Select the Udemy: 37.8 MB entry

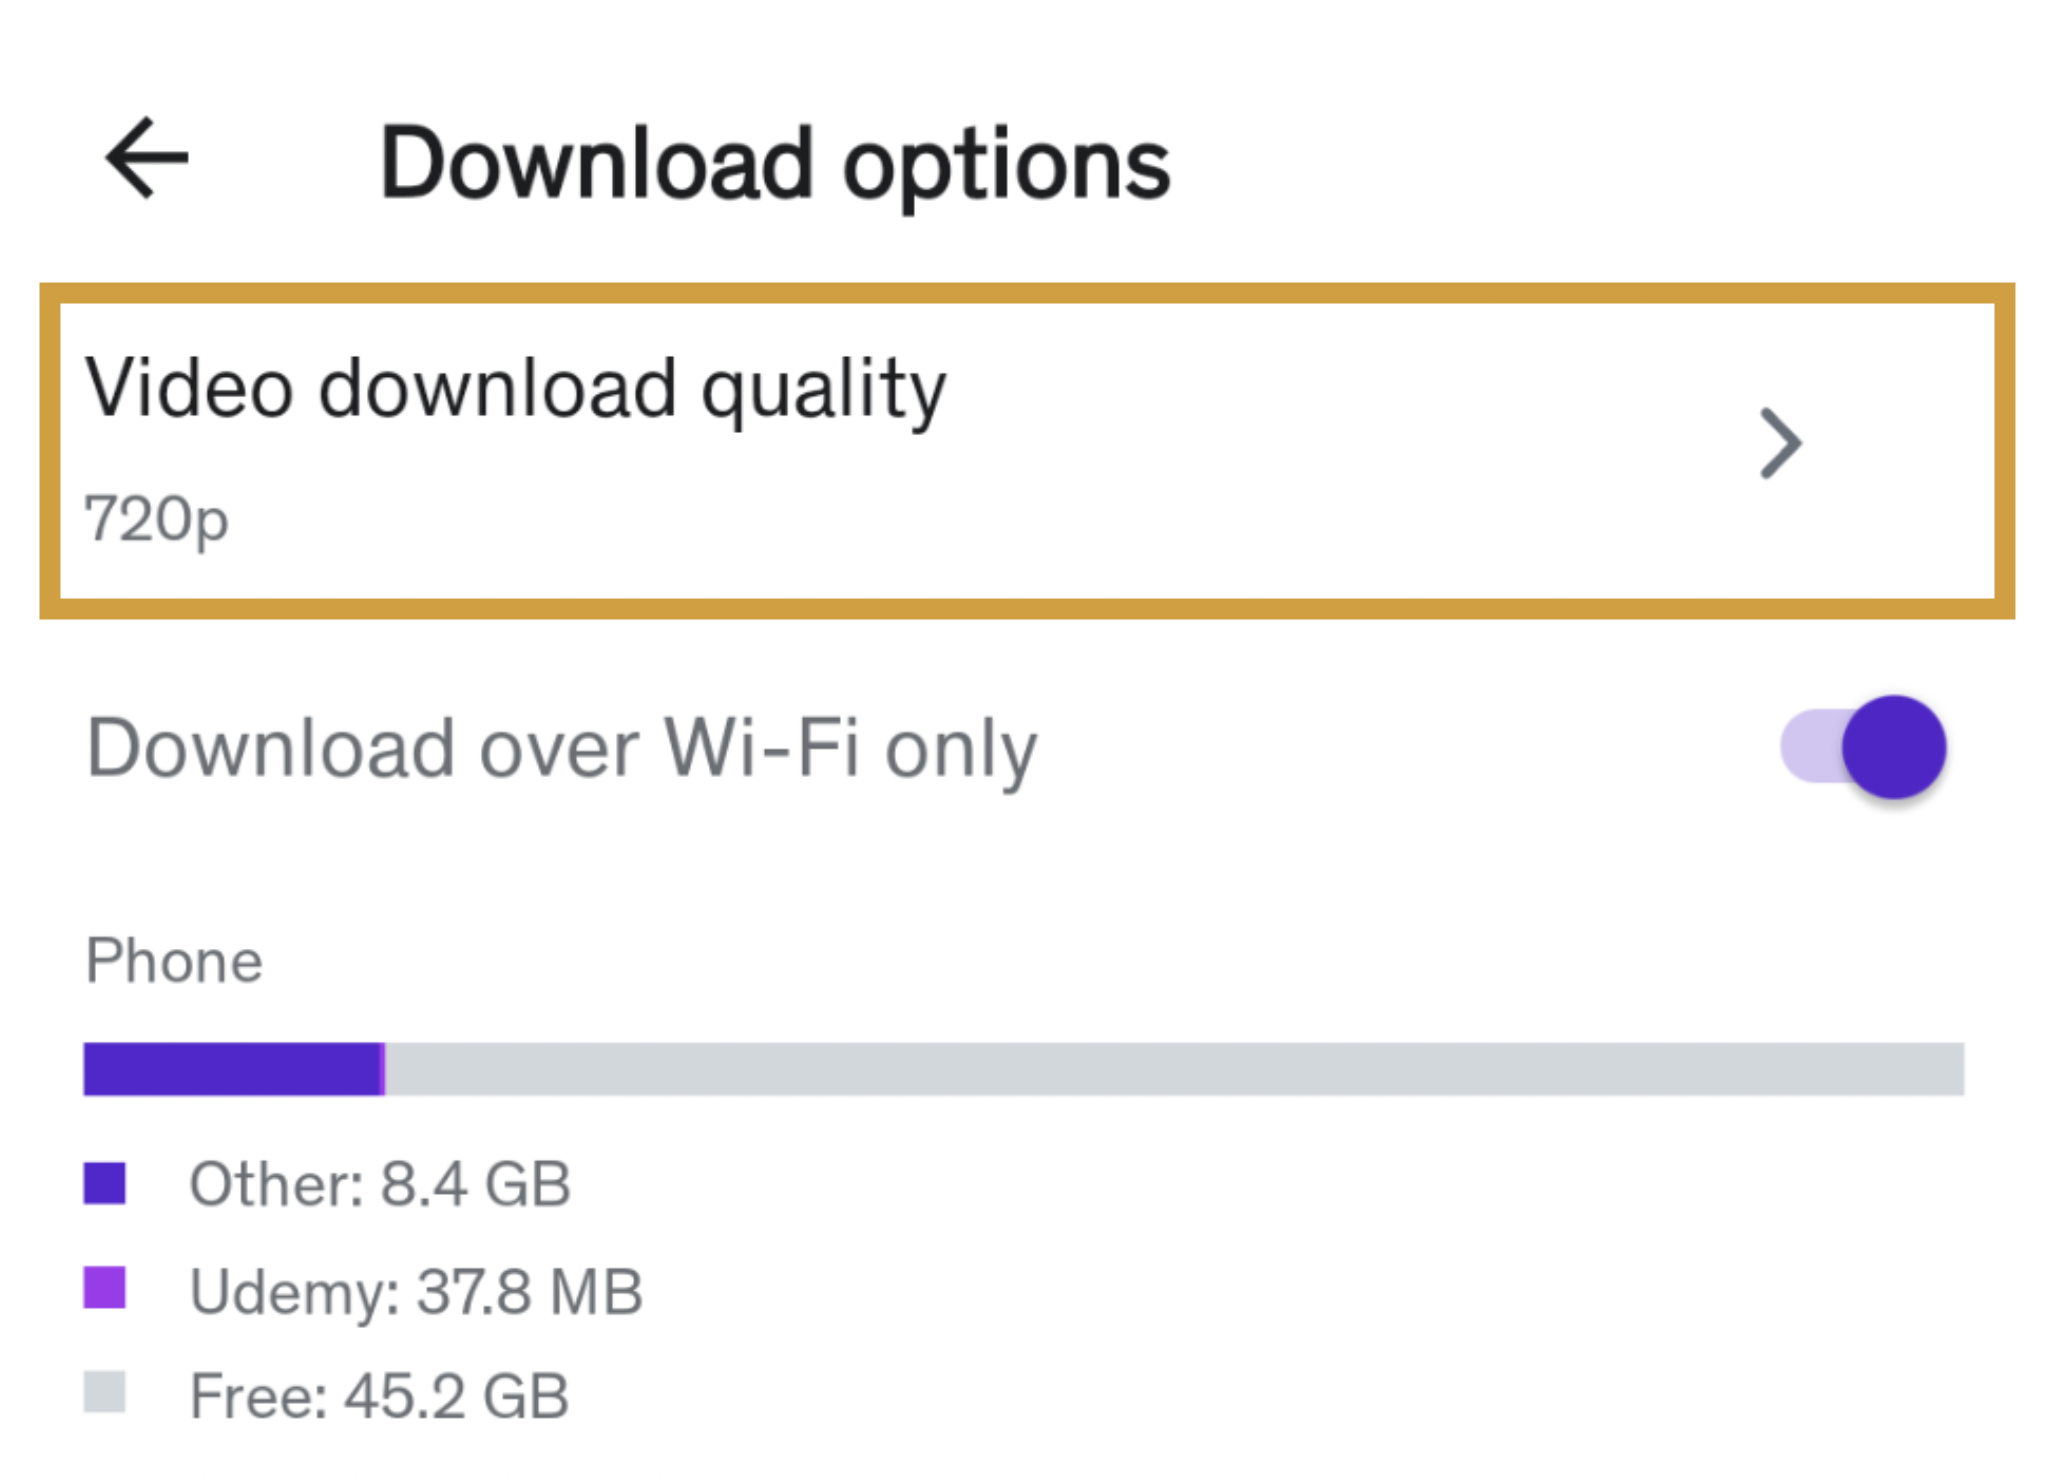click(x=415, y=1291)
